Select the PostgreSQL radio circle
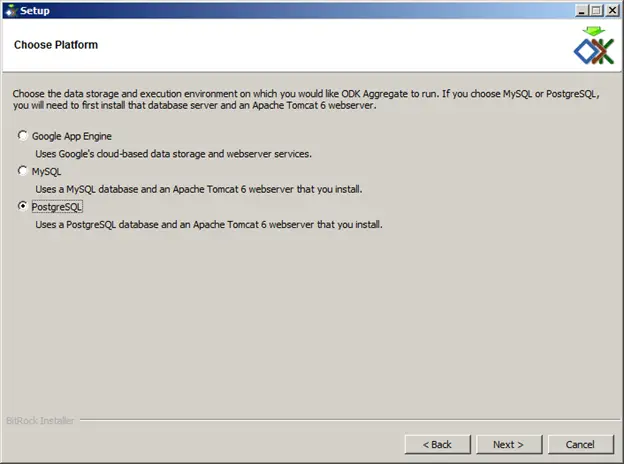Viewport: 624px width, 464px height. (23, 206)
